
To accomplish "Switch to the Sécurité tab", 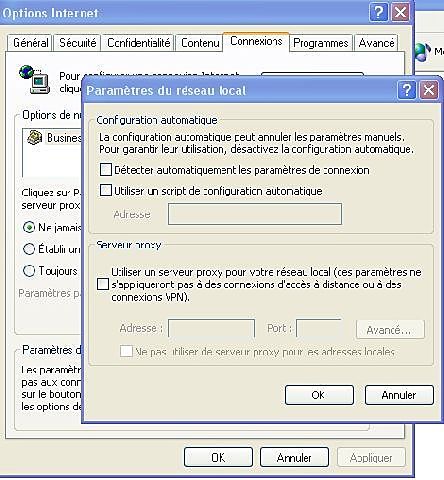I will point(77,43).
